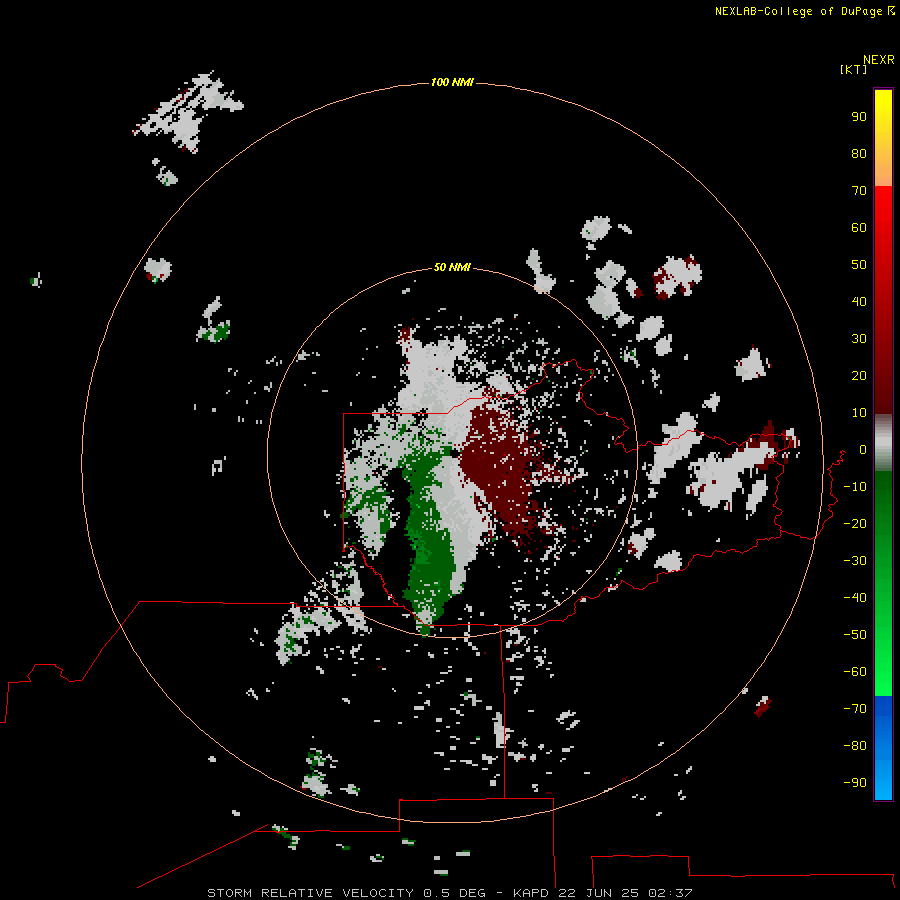The height and width of the screenshot is (900, 900).
Task: Click the 50 NMI range ring label
Action: click(x=452, y=267)
